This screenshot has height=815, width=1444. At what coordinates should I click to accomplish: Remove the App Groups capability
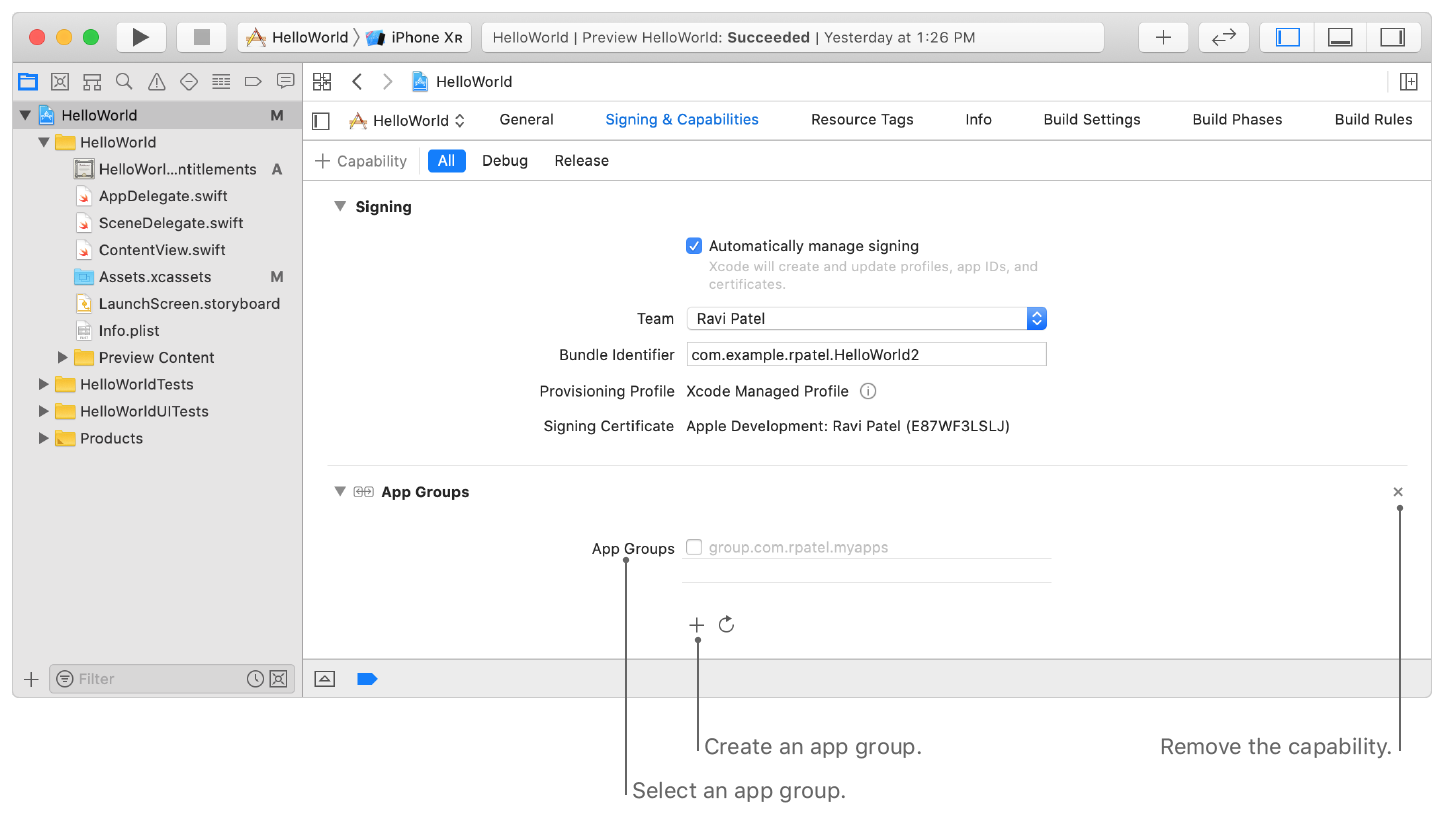click(x=1398, y=492)
